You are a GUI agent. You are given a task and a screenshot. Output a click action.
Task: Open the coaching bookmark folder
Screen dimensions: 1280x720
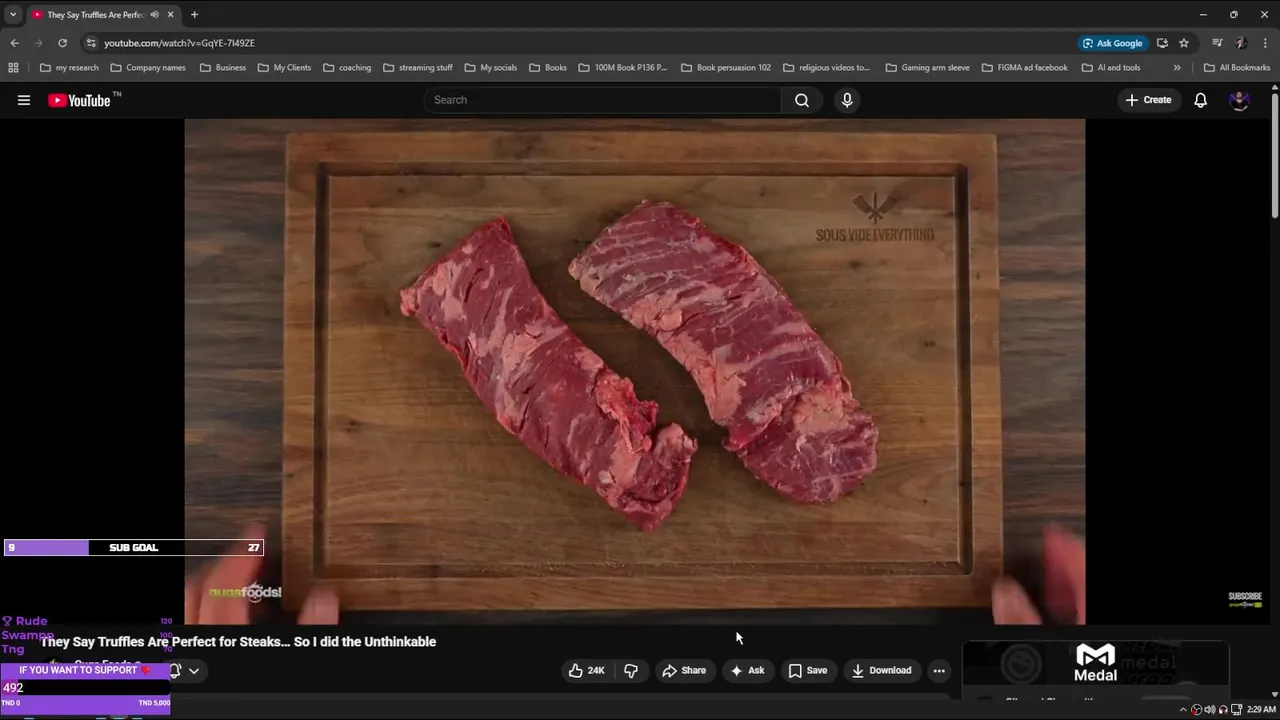tap(347, 68)
